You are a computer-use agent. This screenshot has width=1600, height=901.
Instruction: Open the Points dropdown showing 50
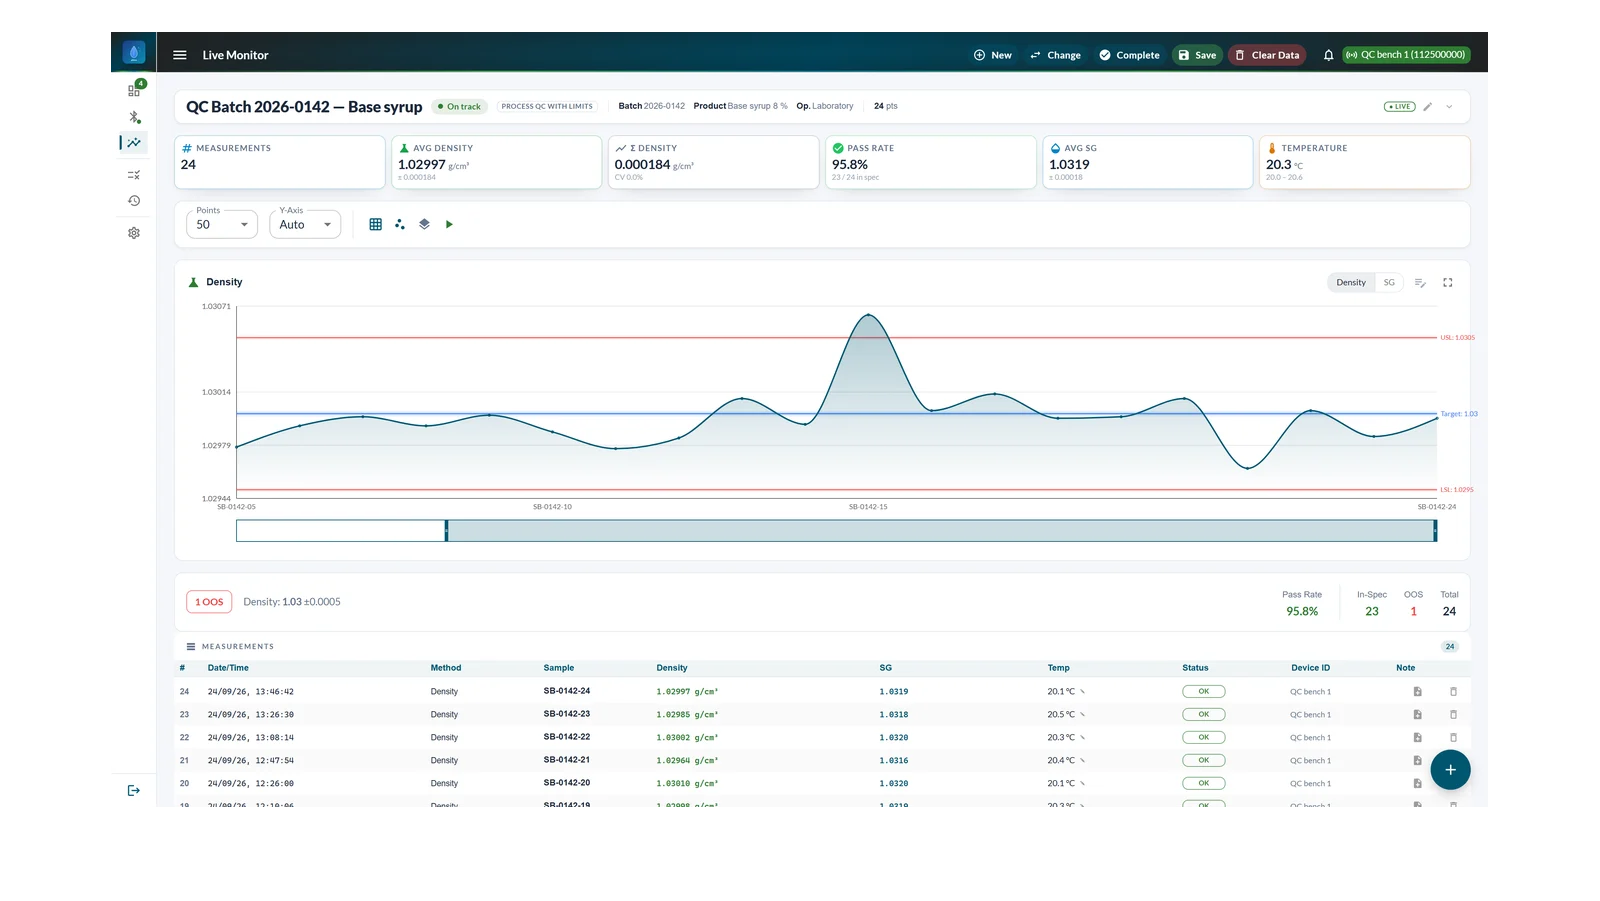[222, 224]
